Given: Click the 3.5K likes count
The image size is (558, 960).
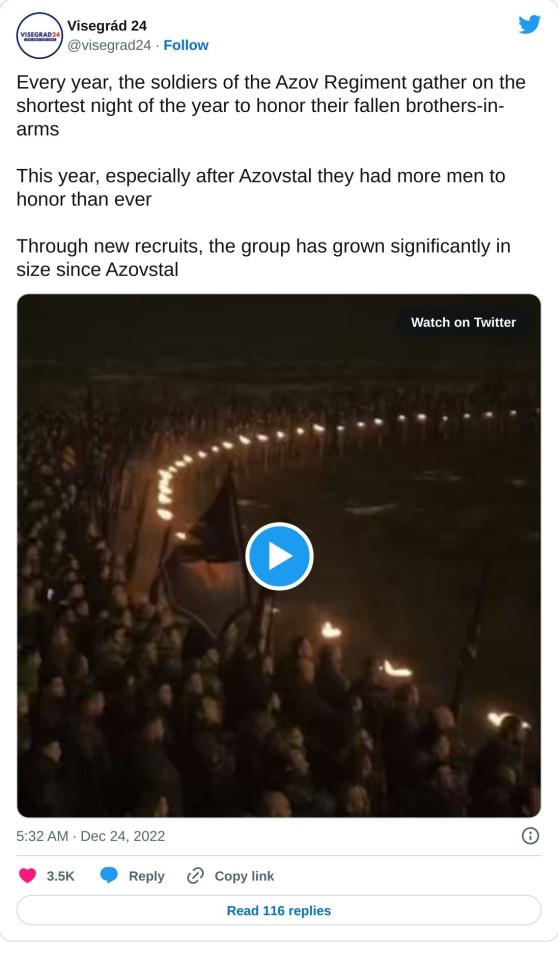Looking at the screenshot, I should (60, 876).
